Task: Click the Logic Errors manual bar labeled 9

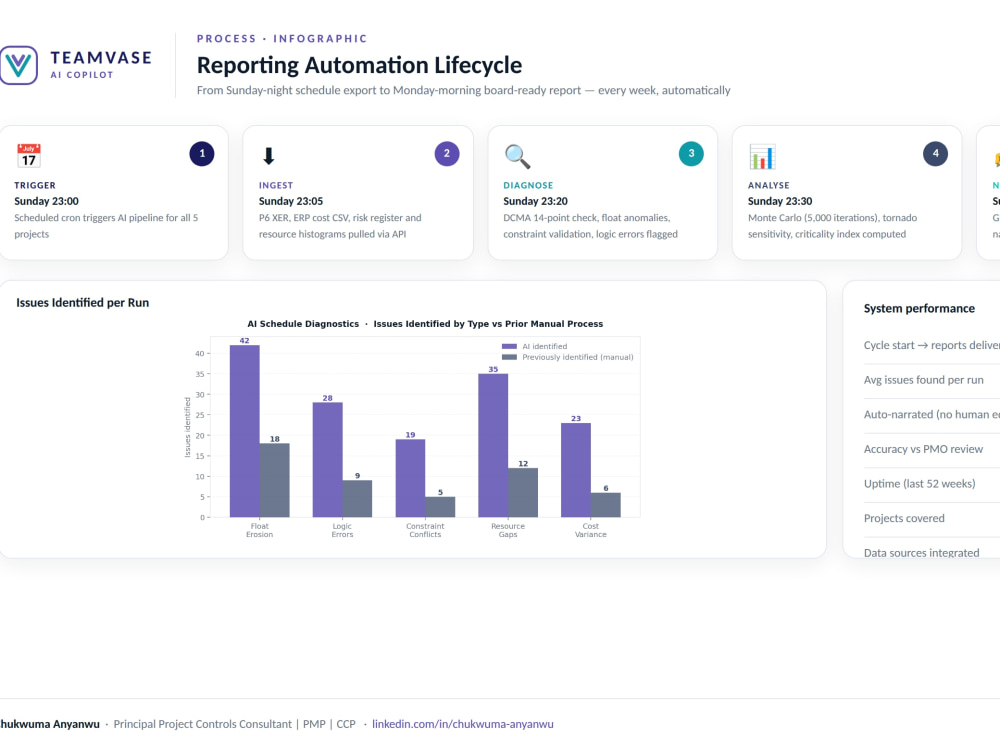Action: 357,499
